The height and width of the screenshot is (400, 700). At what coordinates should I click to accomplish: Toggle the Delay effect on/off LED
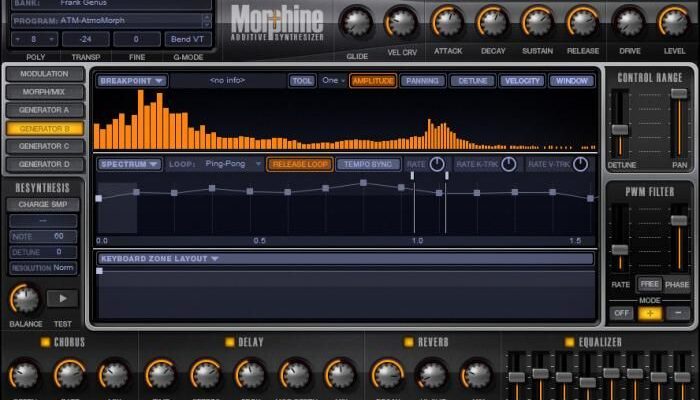228,343
